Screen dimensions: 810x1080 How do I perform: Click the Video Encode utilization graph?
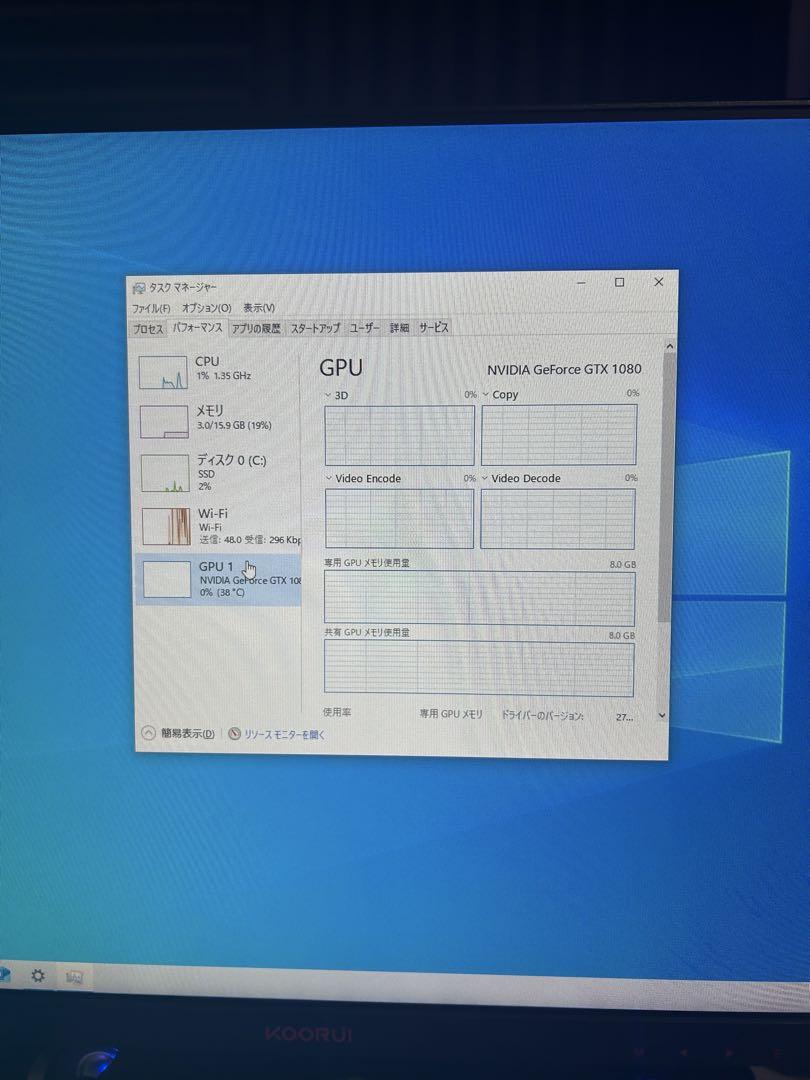[399, 519]
